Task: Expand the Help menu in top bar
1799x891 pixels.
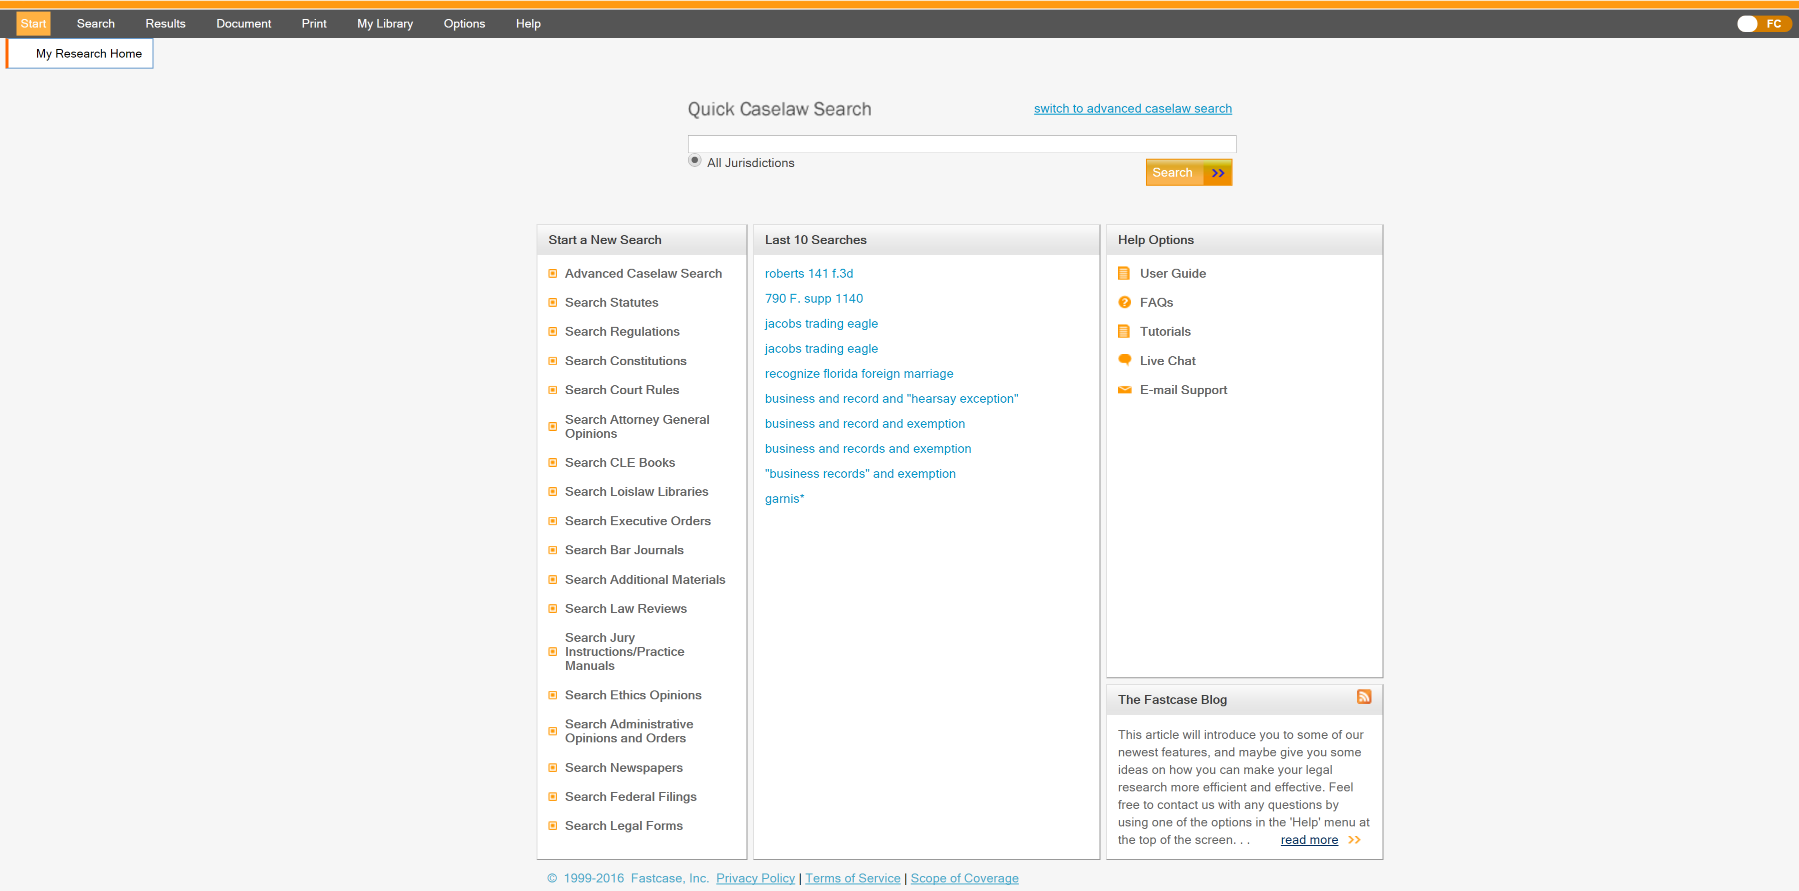Action: [x=528, y=24]
